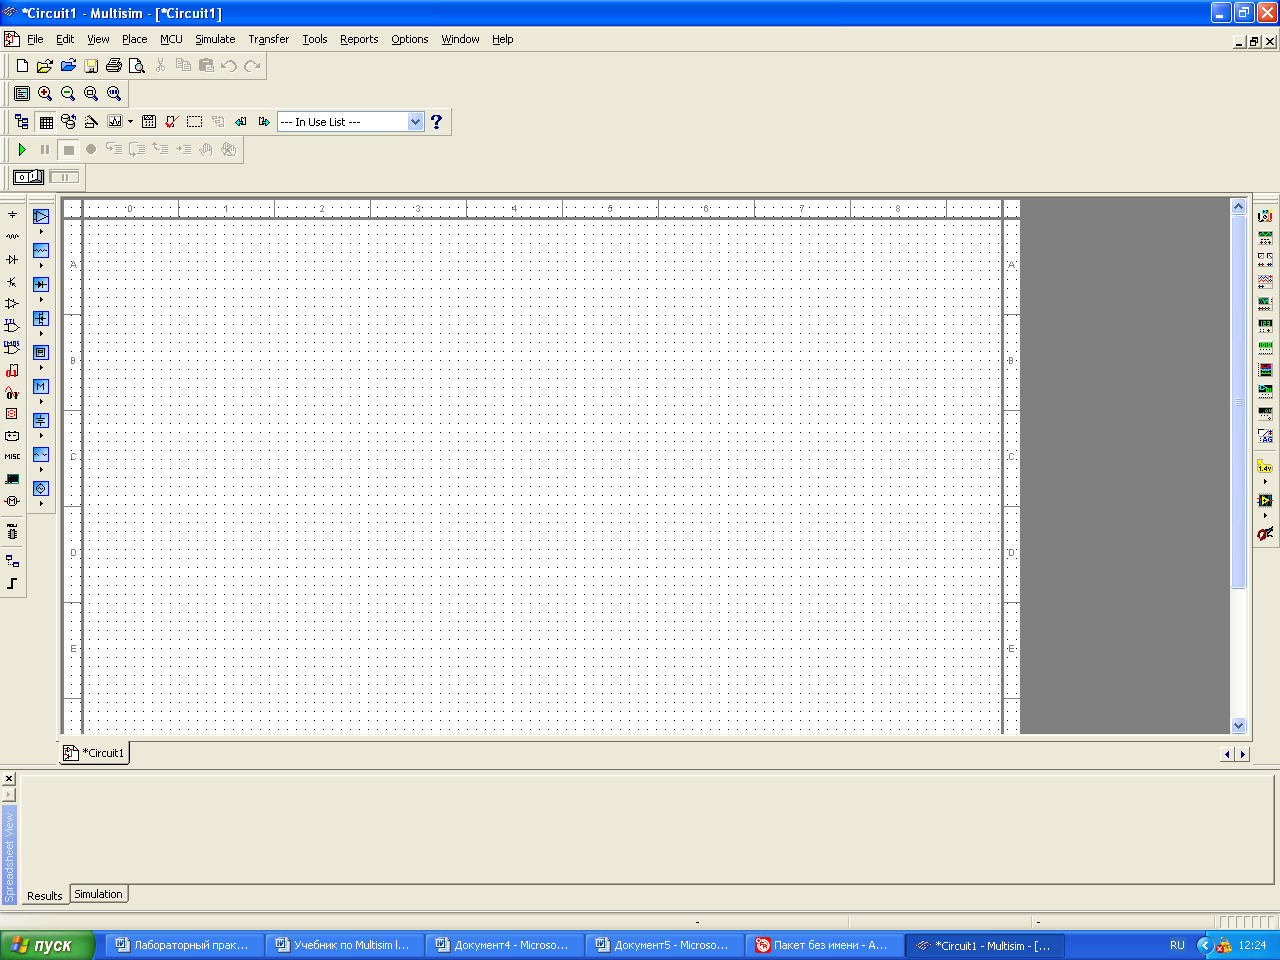The height and width of the screenshot is (960, 1280).
Task: Place a Bus with the bottom step icon
Action: pyautogui.click(x=12, y=584)
